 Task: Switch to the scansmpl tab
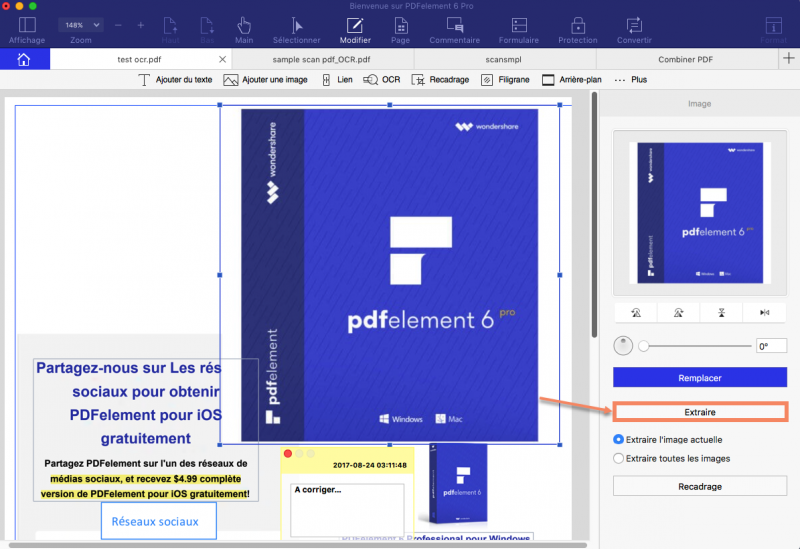point(504,59)
